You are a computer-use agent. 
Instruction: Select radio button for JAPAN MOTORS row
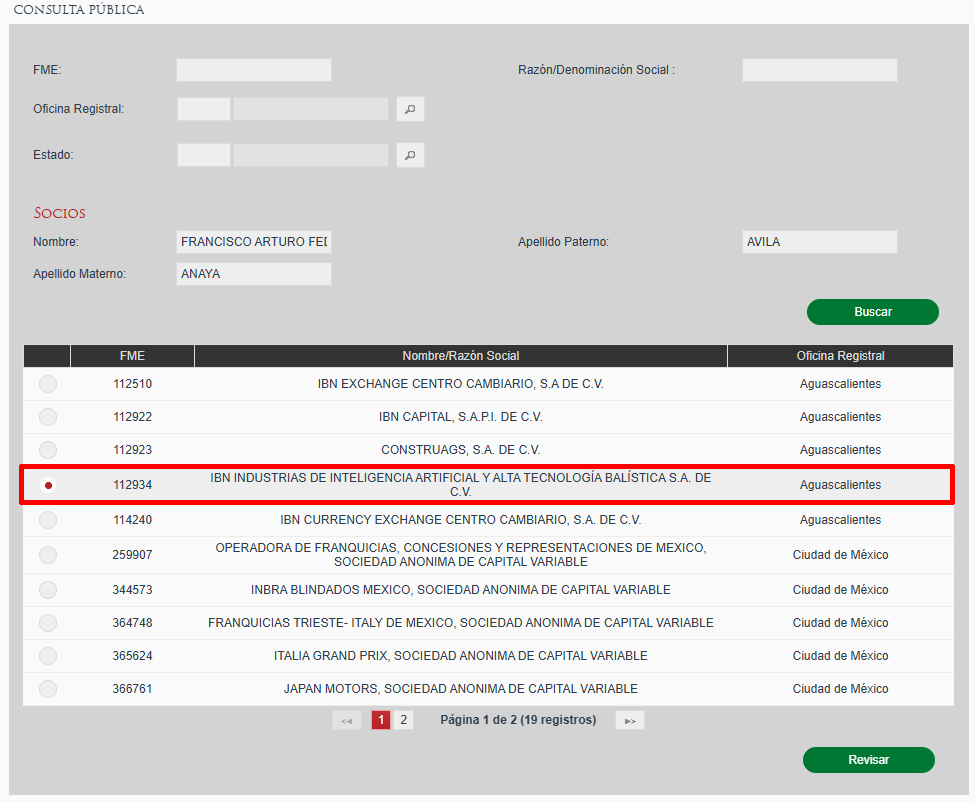pyautogui.click(x=48, y=689)
